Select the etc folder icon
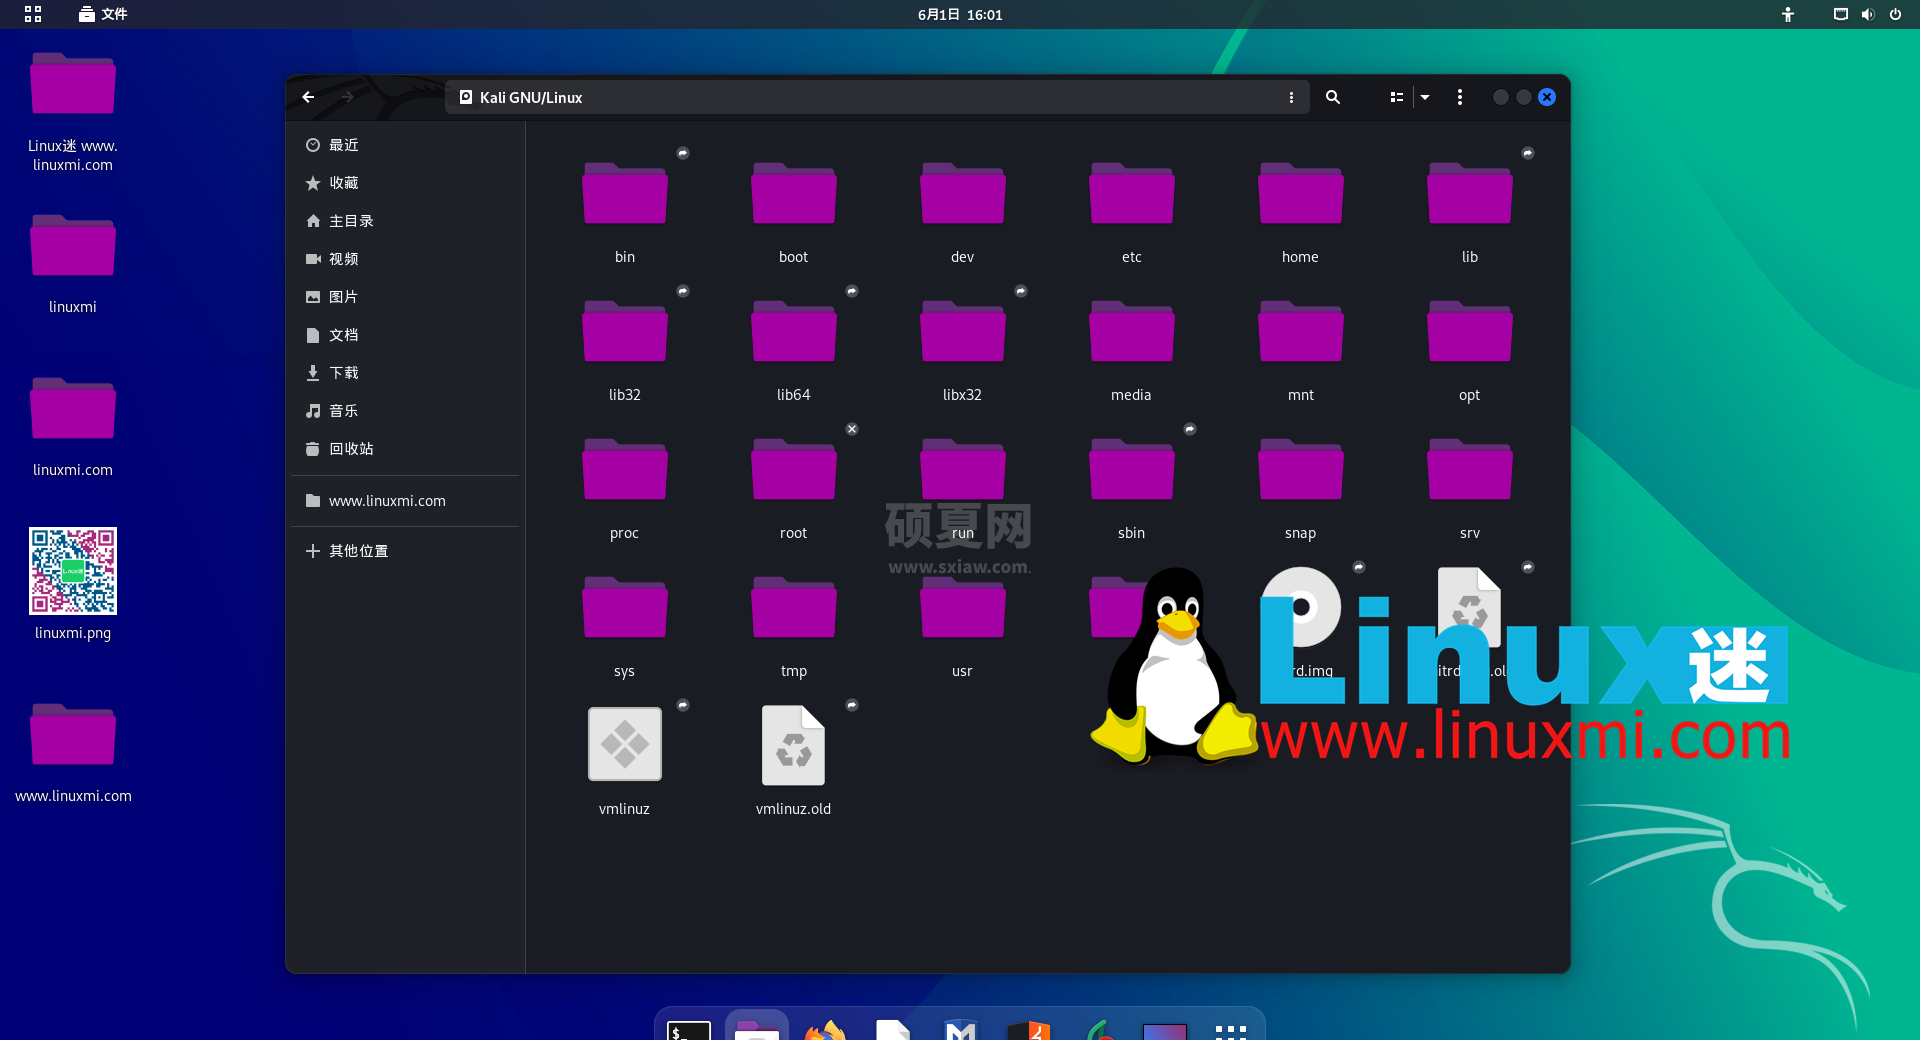This screenshot has width=1920, height=1040. (x=1132, y=193)
